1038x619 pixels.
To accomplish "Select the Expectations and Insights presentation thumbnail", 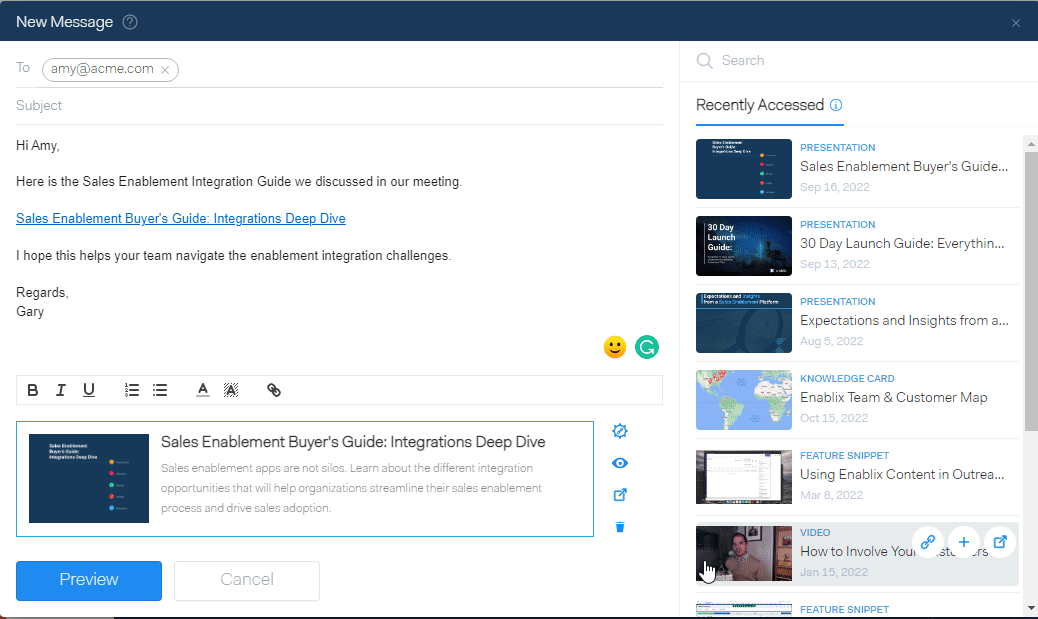I will (743, 322).
